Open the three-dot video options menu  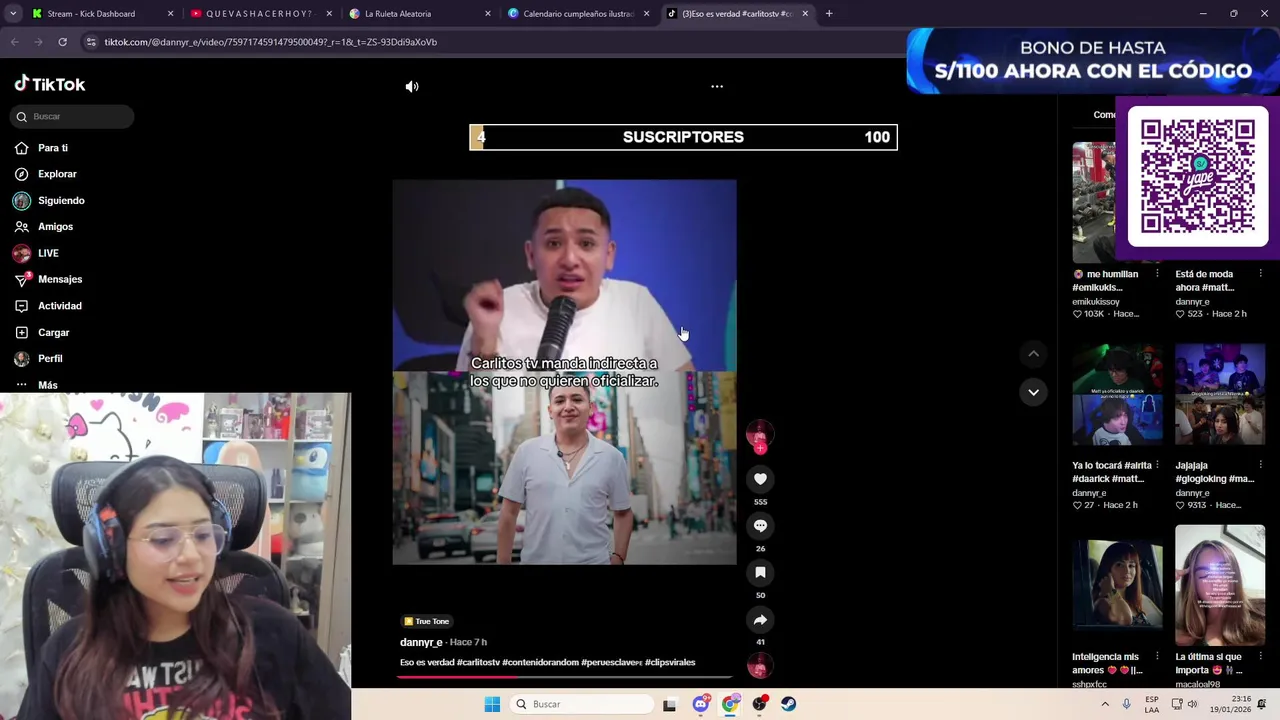tap(717, 86)
